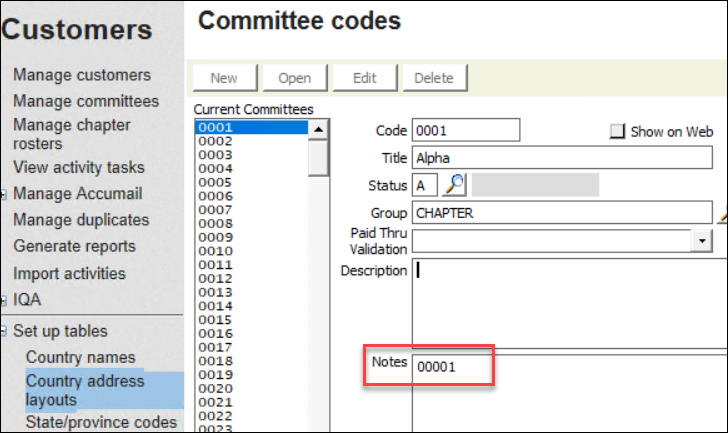Screen dimensions: 728x433
Task: Select committee 0010 in the list
Action: (216, 251)
